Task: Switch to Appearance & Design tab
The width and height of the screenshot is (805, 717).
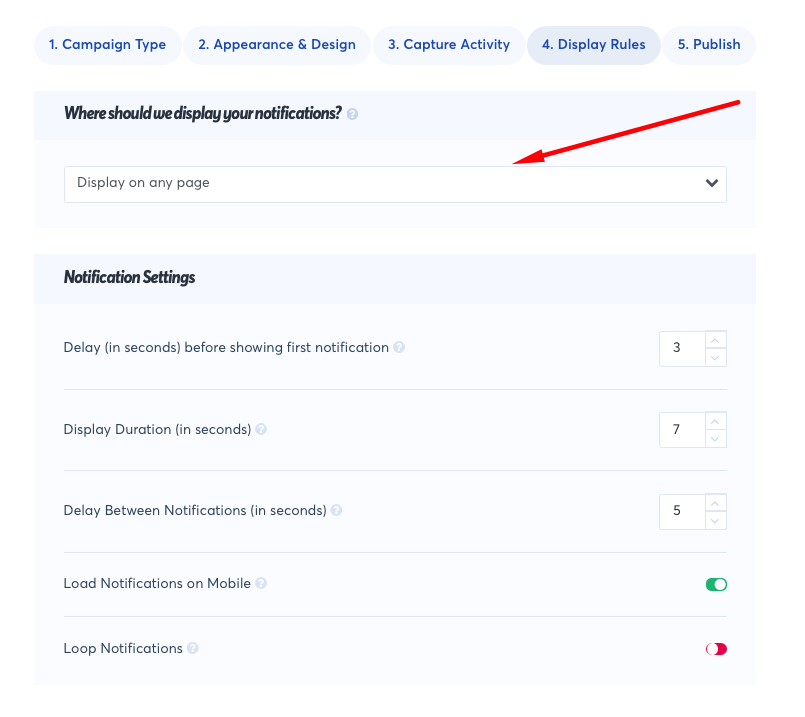Action: [x=277, y=45]
